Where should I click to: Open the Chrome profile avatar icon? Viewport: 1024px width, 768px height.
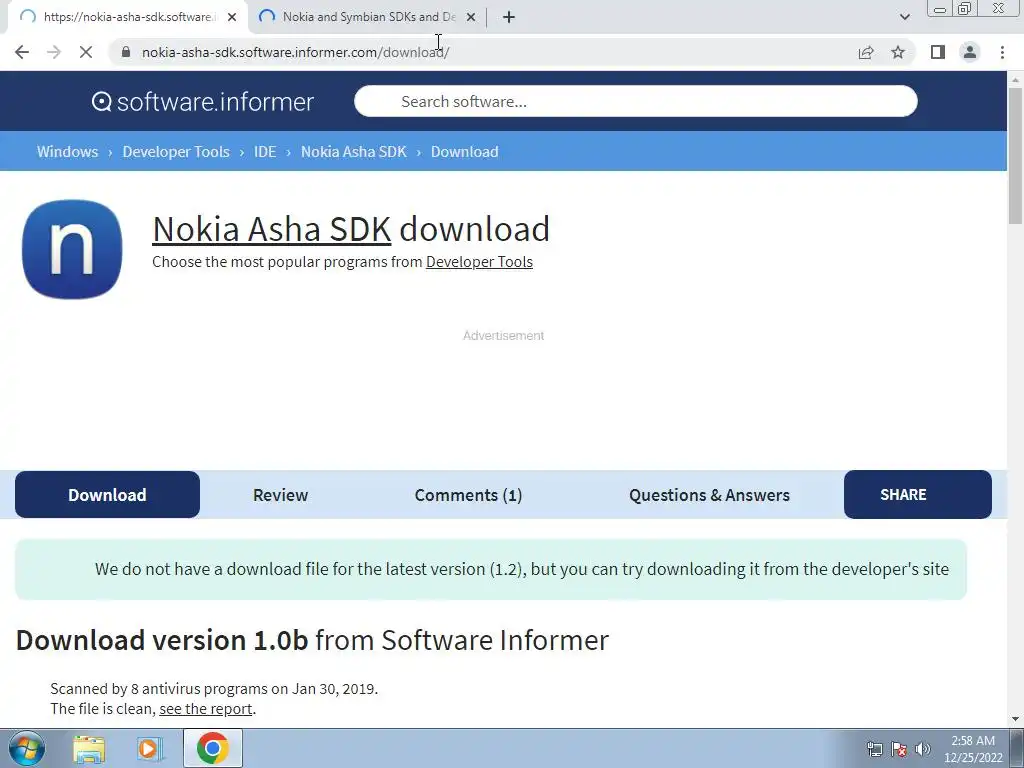[x=970, y=52]
